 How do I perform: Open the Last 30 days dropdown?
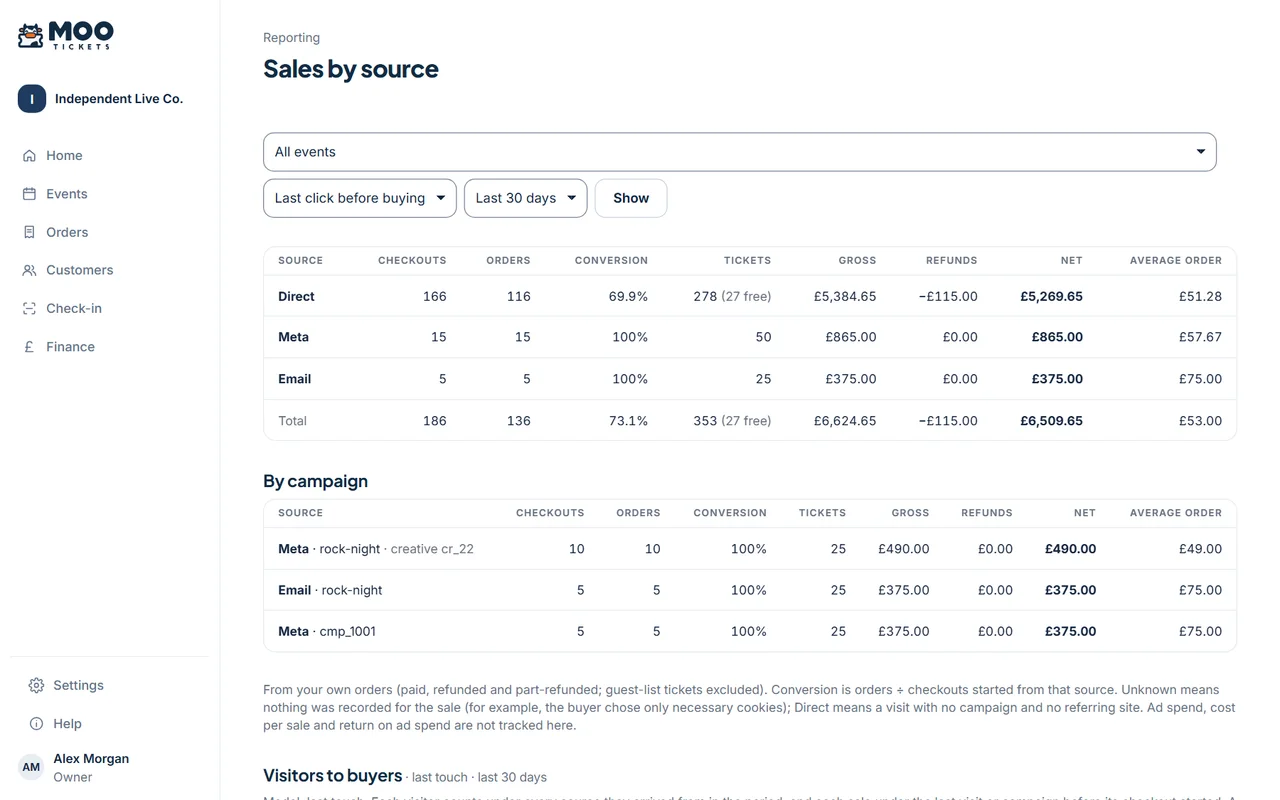coord(526,198)
